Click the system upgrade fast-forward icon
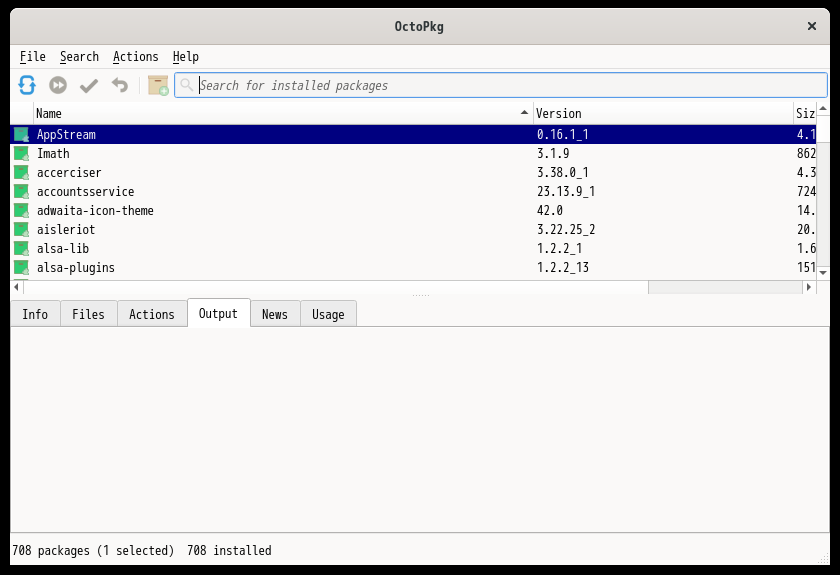Image resolution: width=840 pixels, height=575 pixels. [x=58, y=85]
